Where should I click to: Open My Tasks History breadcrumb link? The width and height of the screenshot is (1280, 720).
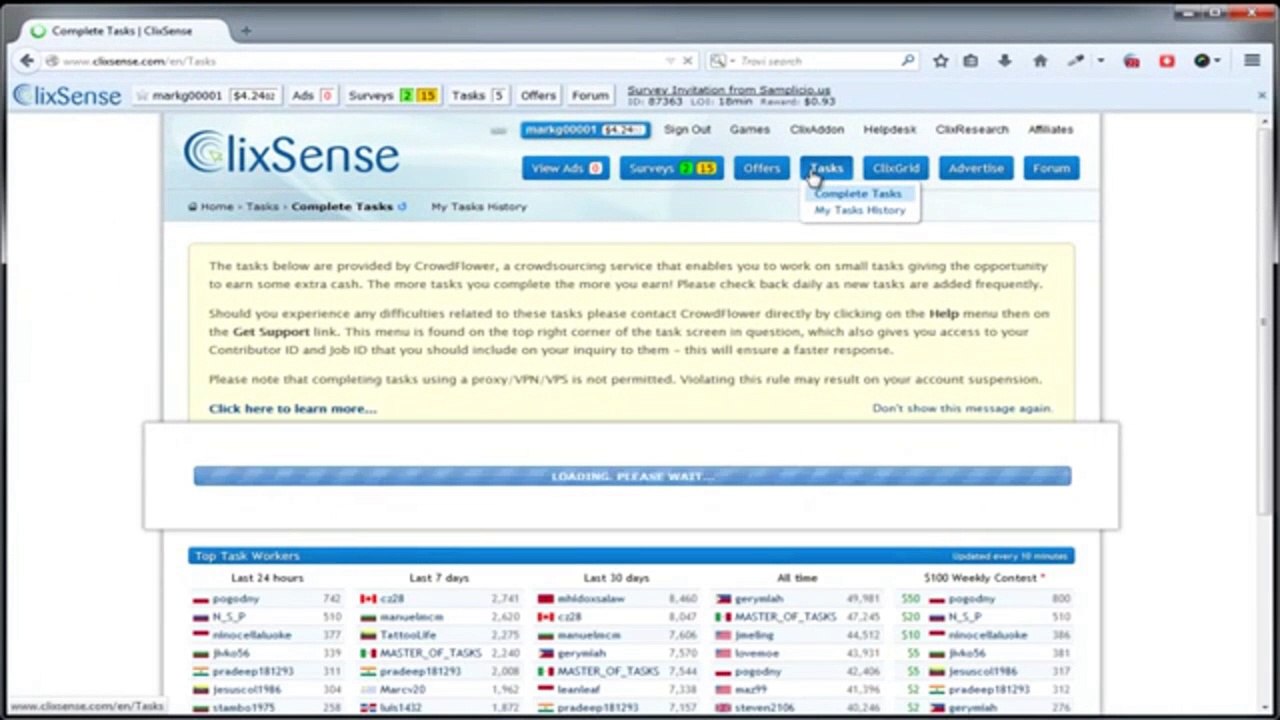(479, 207)
